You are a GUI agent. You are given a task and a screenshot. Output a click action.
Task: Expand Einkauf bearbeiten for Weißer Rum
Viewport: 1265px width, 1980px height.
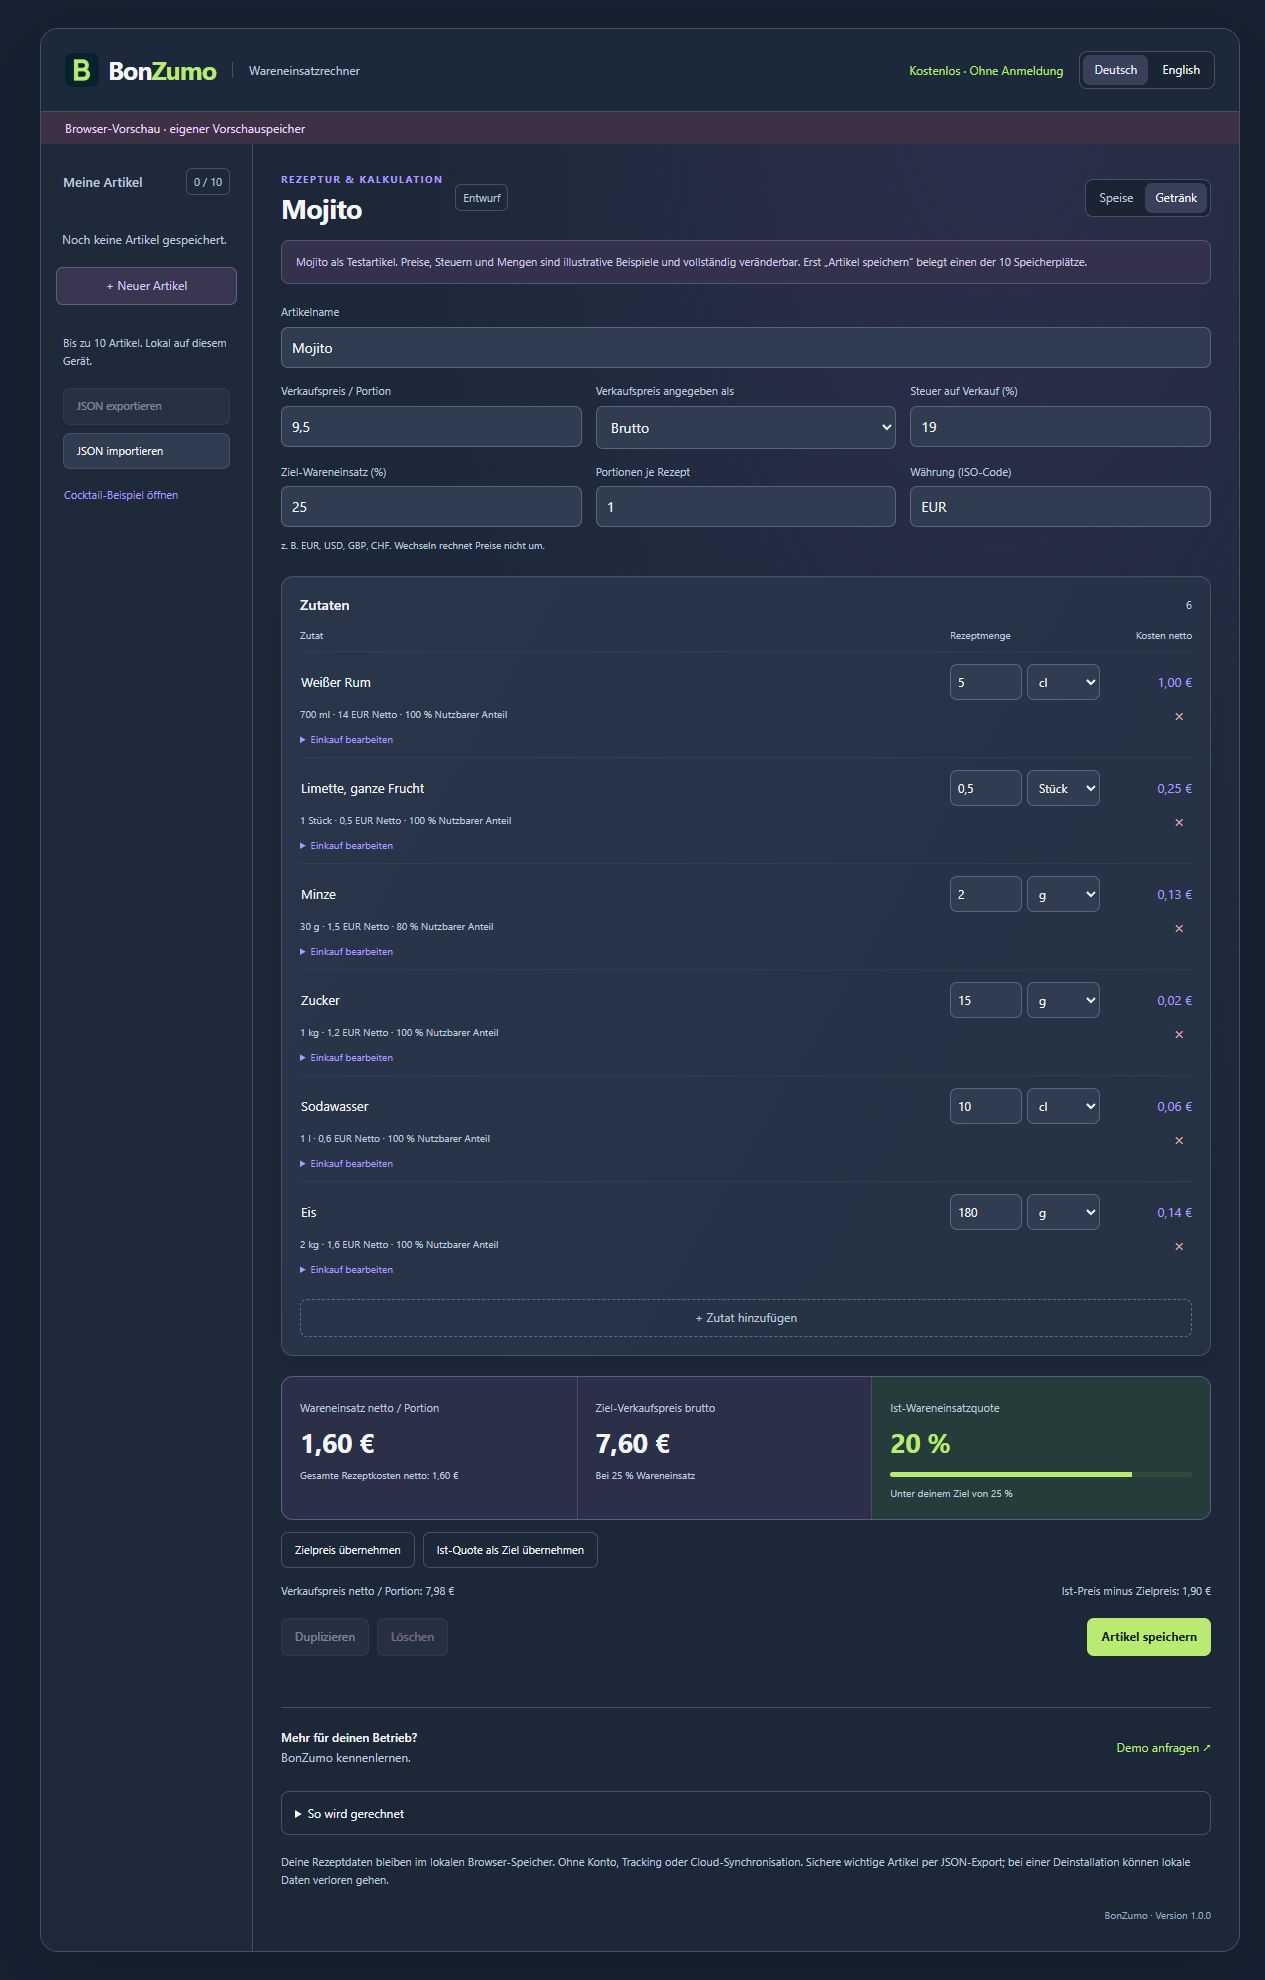347,740
